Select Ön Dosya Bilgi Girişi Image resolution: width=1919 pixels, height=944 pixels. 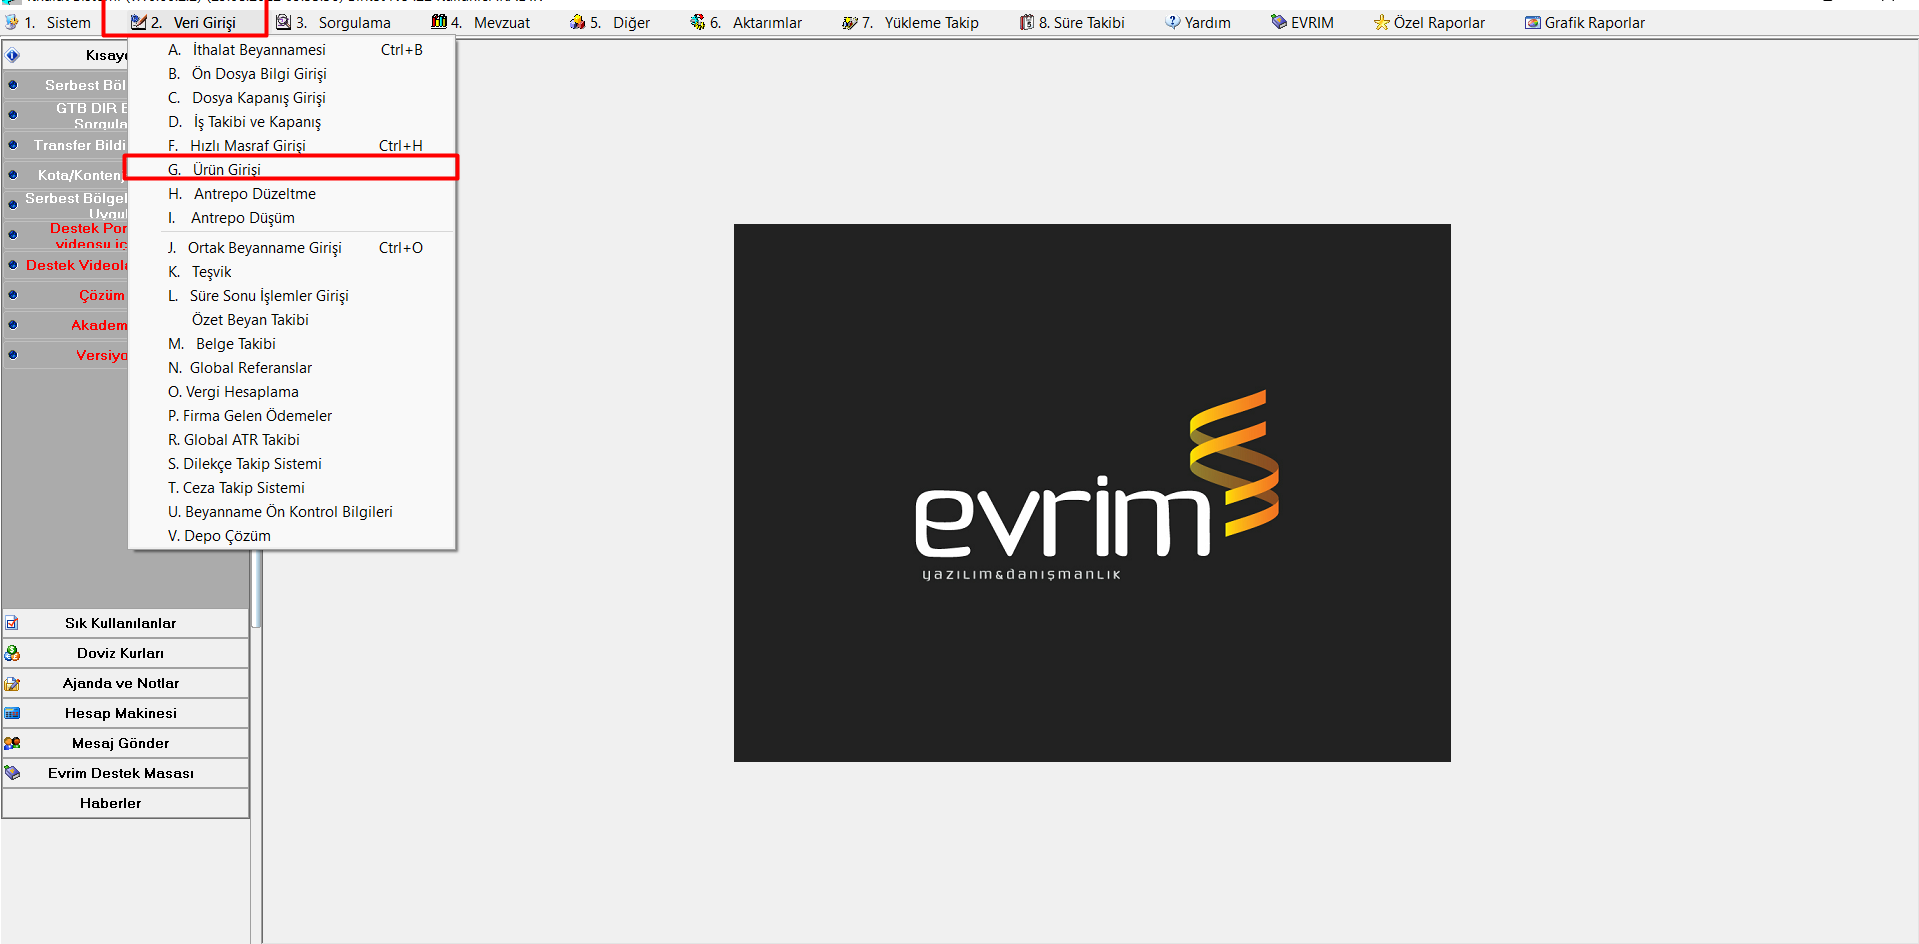pyautogui.click(x=292, y=74)
